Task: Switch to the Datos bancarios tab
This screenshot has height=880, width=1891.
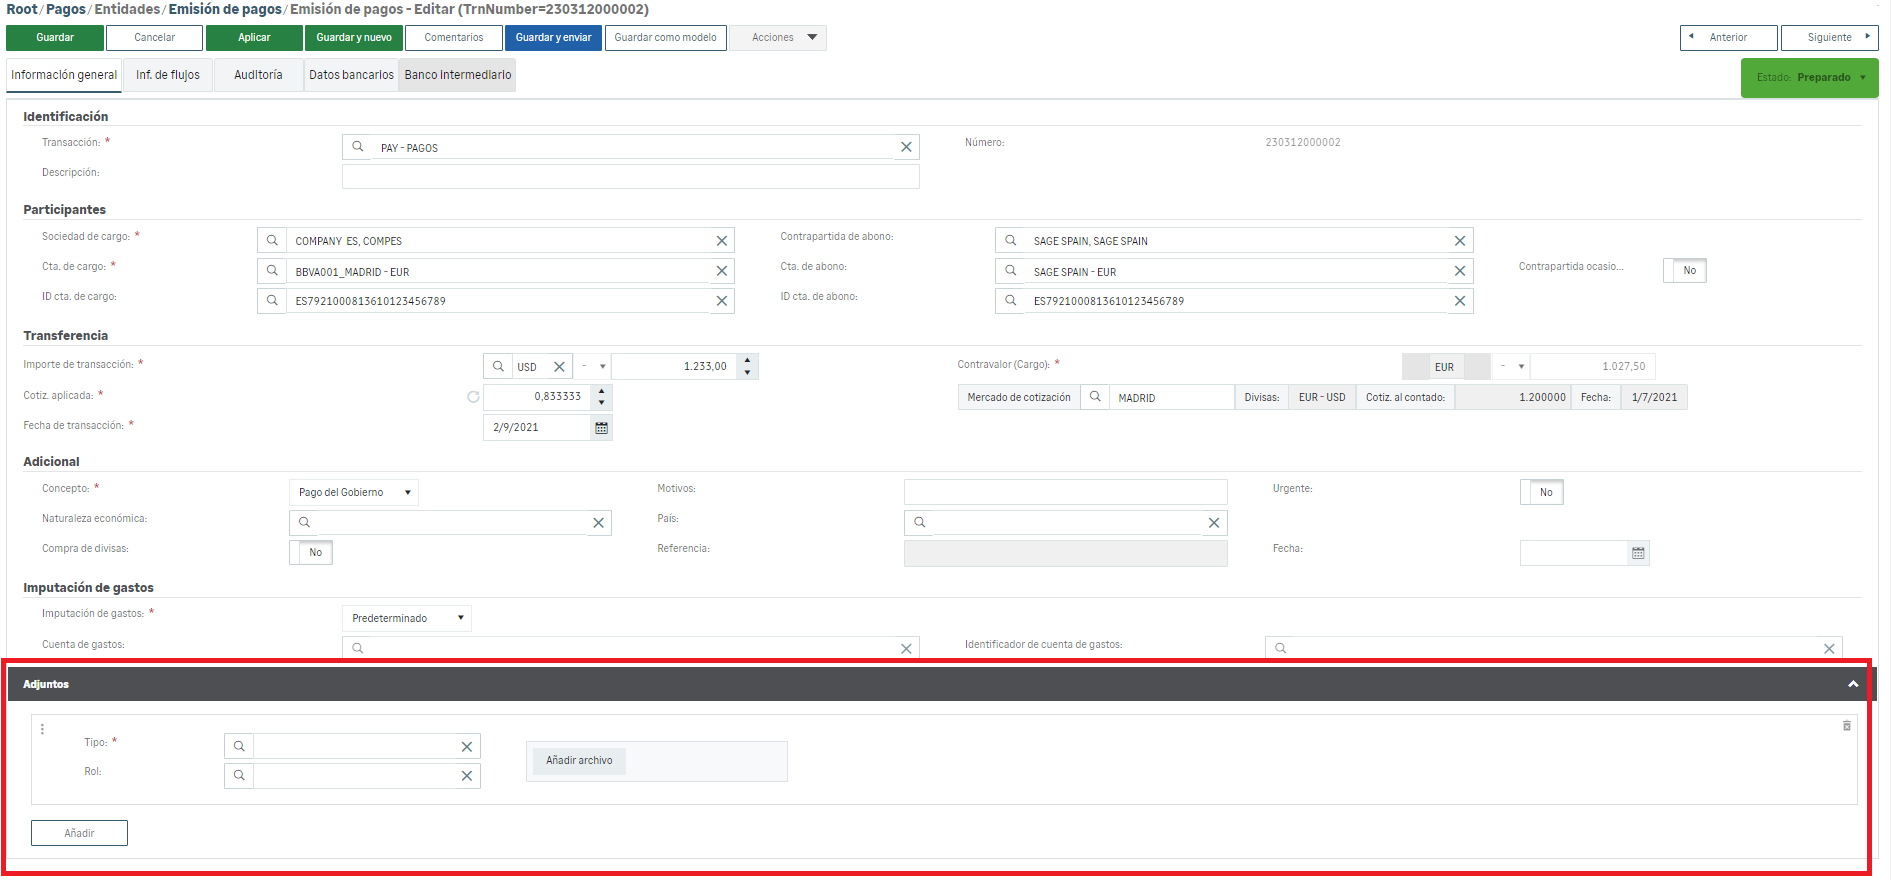Action: [351, 75]
